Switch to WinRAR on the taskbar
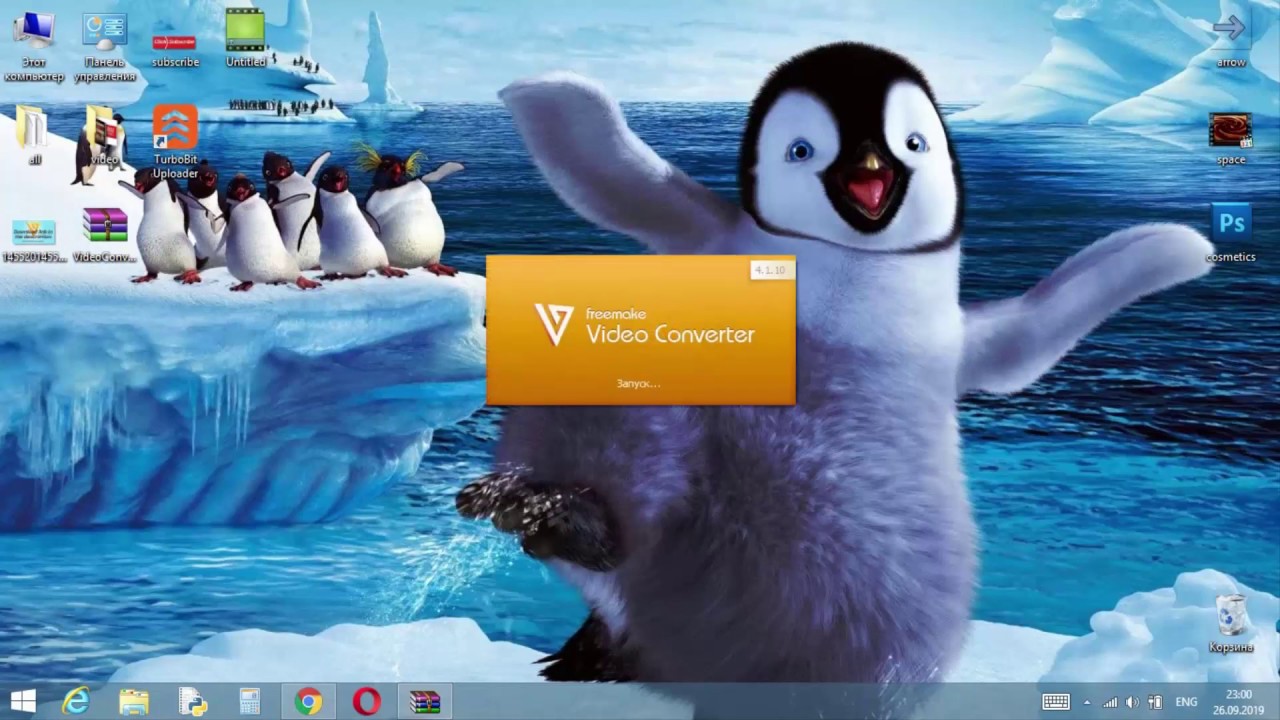The width and height of the screenshot is (1280, 720). [425, 702]
